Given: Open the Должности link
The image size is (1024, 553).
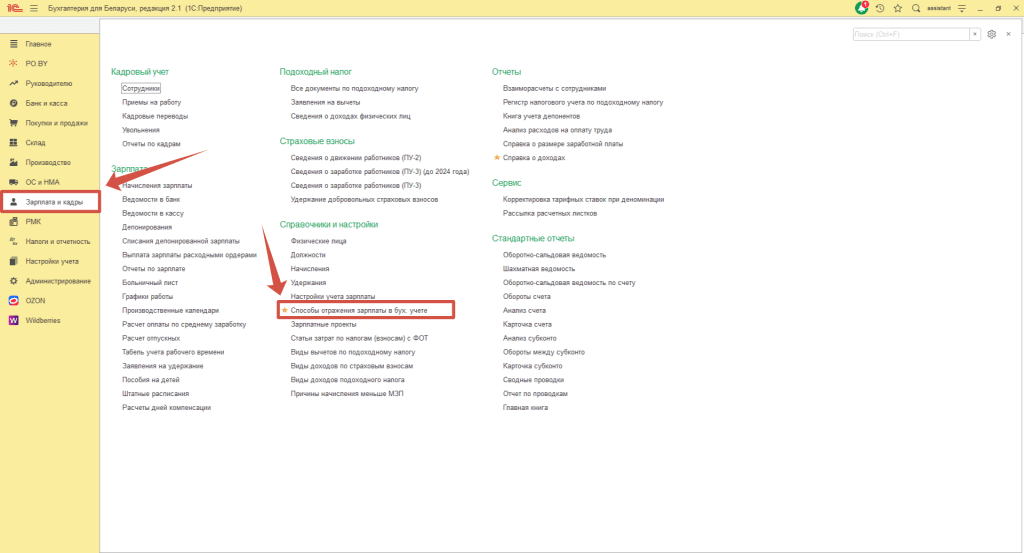Looking at the screenshot, I should (x=308, y=255).
